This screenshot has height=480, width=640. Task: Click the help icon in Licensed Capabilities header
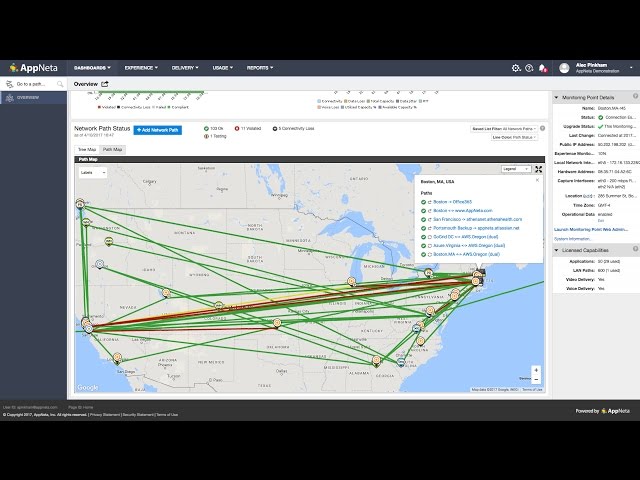click(636, 249)
